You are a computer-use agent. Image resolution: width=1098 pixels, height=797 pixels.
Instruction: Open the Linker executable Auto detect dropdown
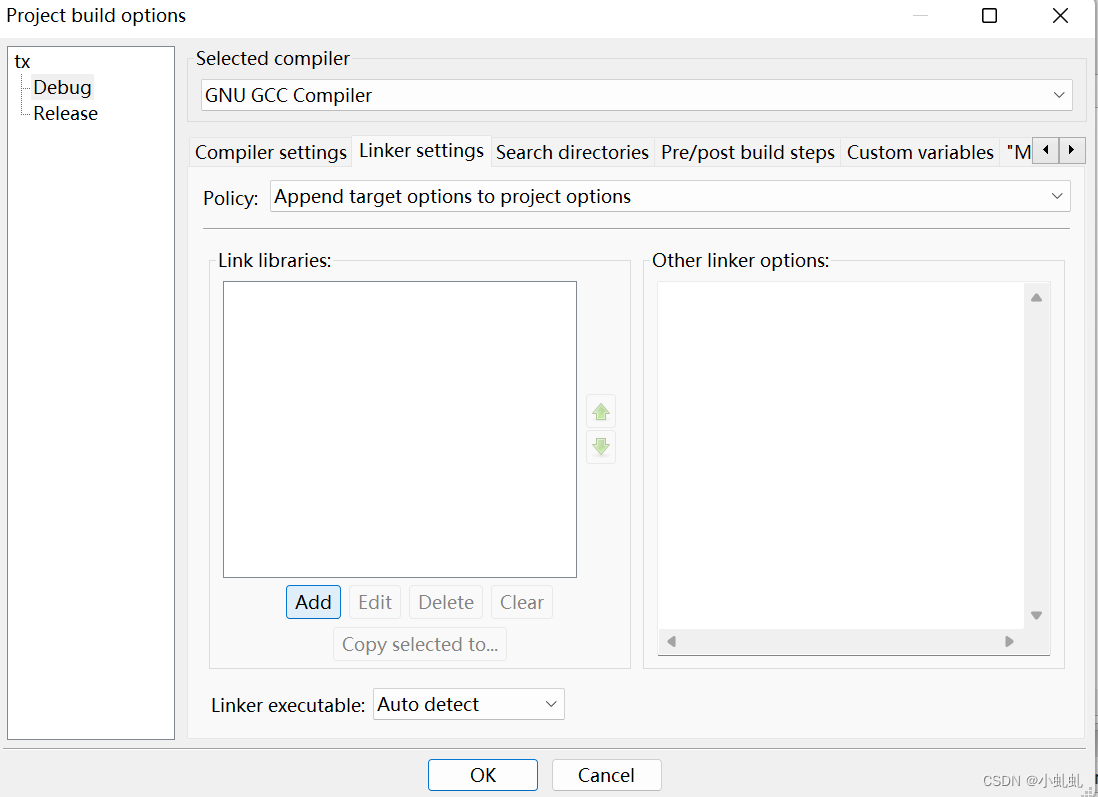468,705
